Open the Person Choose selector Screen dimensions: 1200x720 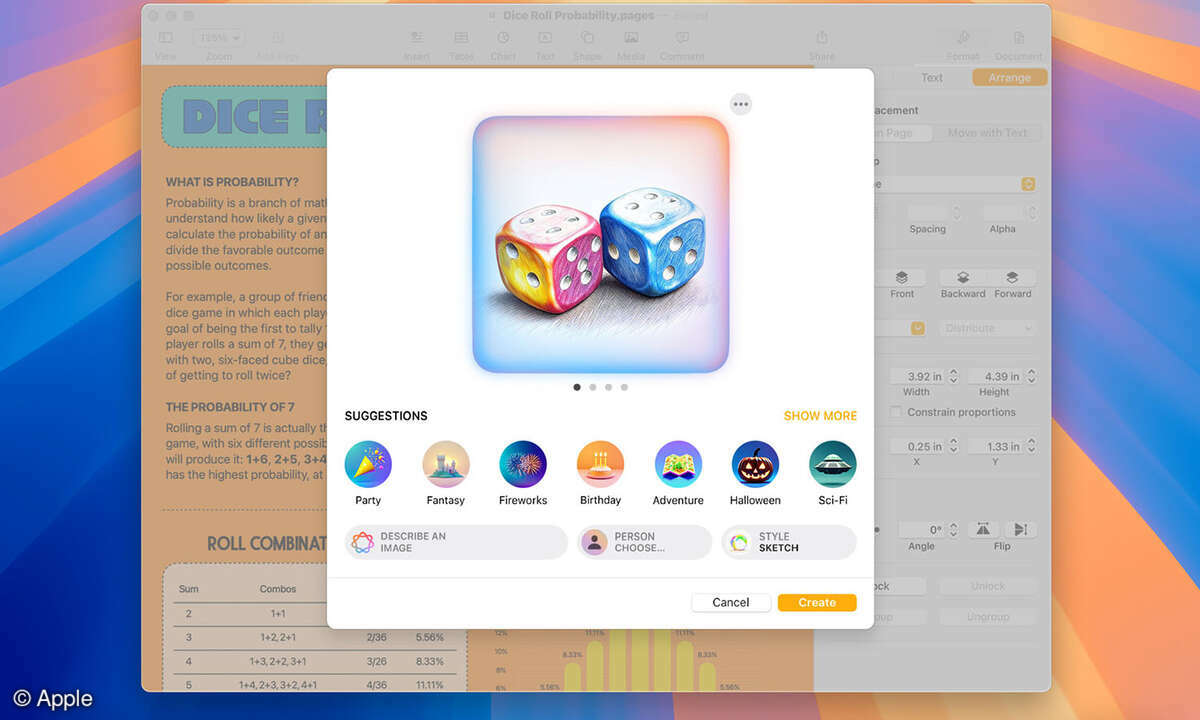(644, 542)
